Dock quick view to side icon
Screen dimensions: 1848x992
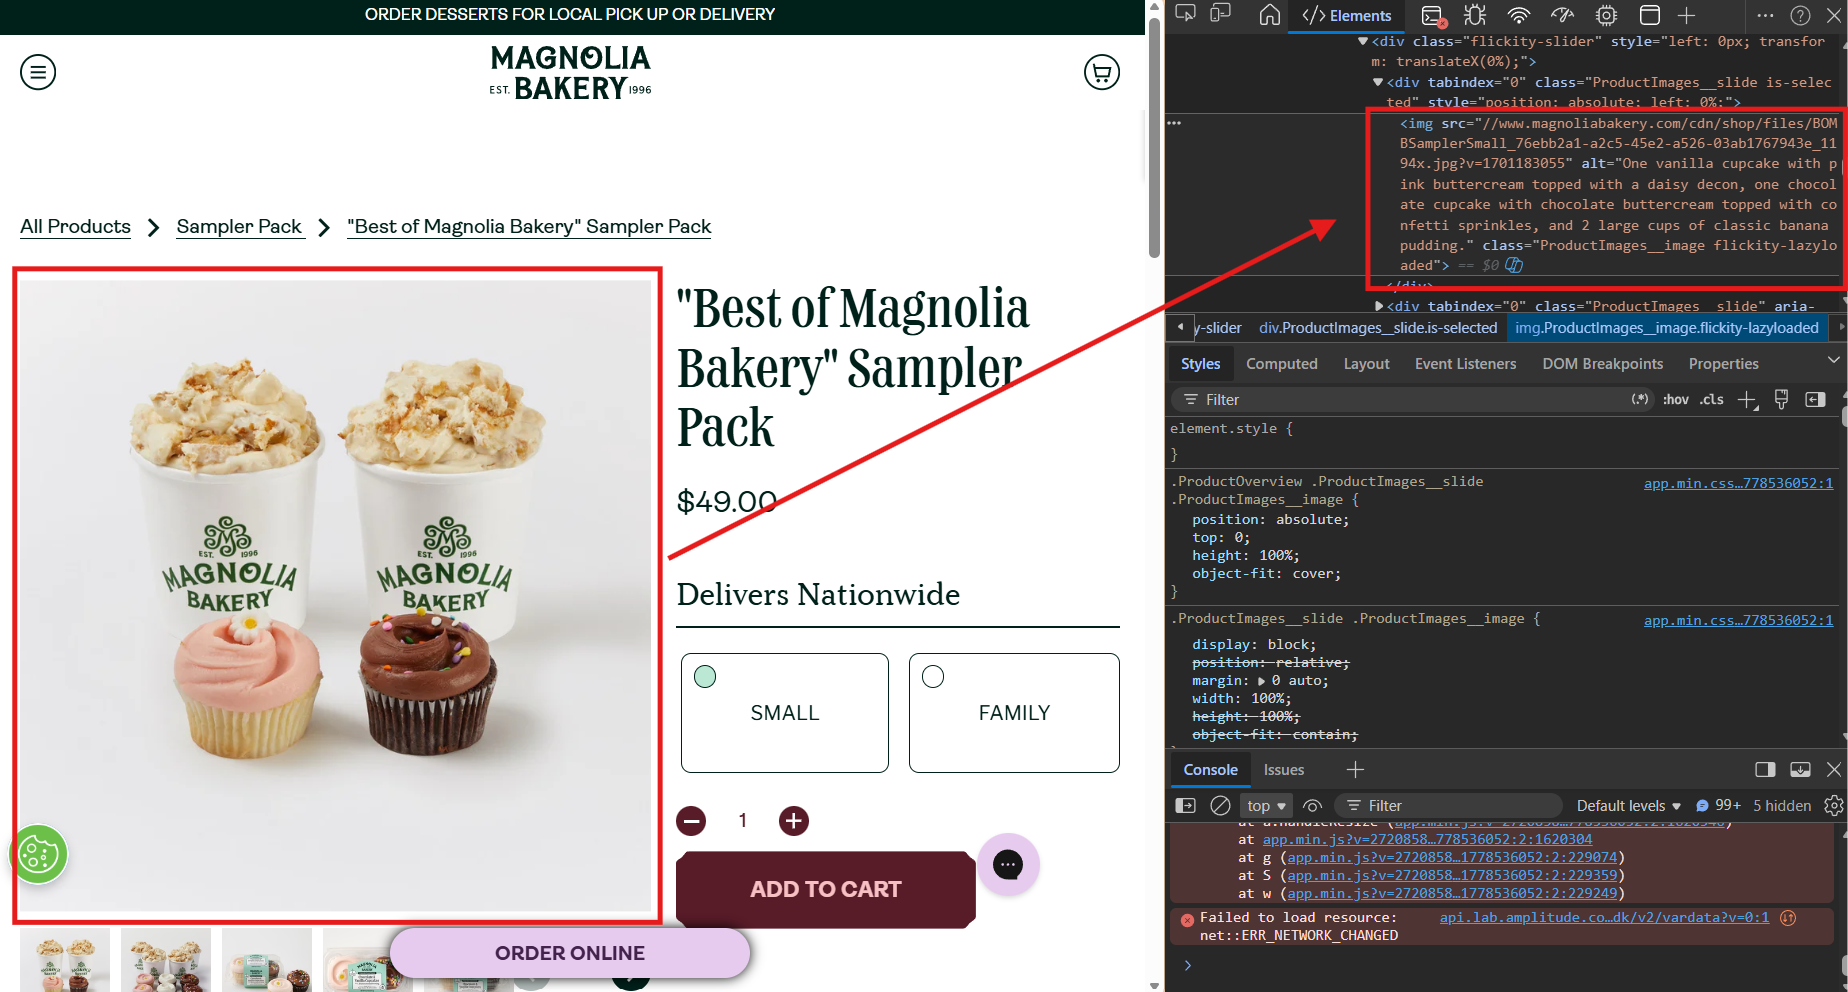1765,769
